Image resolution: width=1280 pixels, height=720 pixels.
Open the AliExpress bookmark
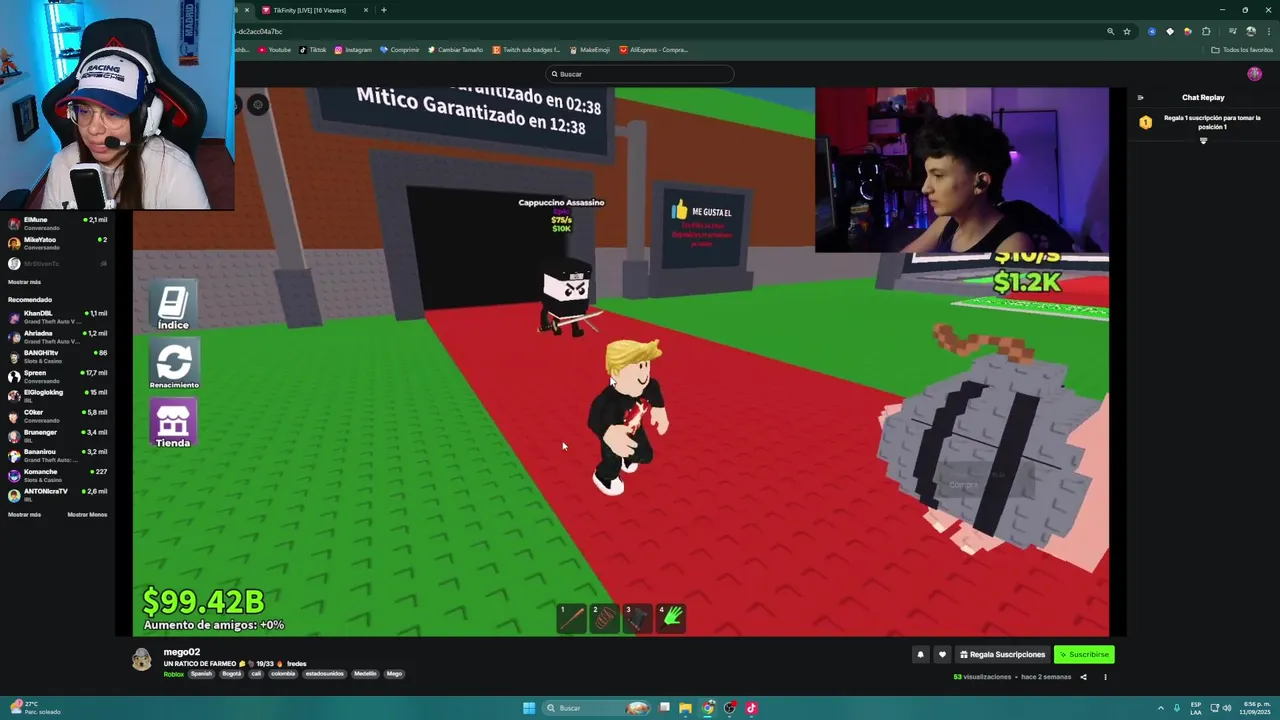654,50
